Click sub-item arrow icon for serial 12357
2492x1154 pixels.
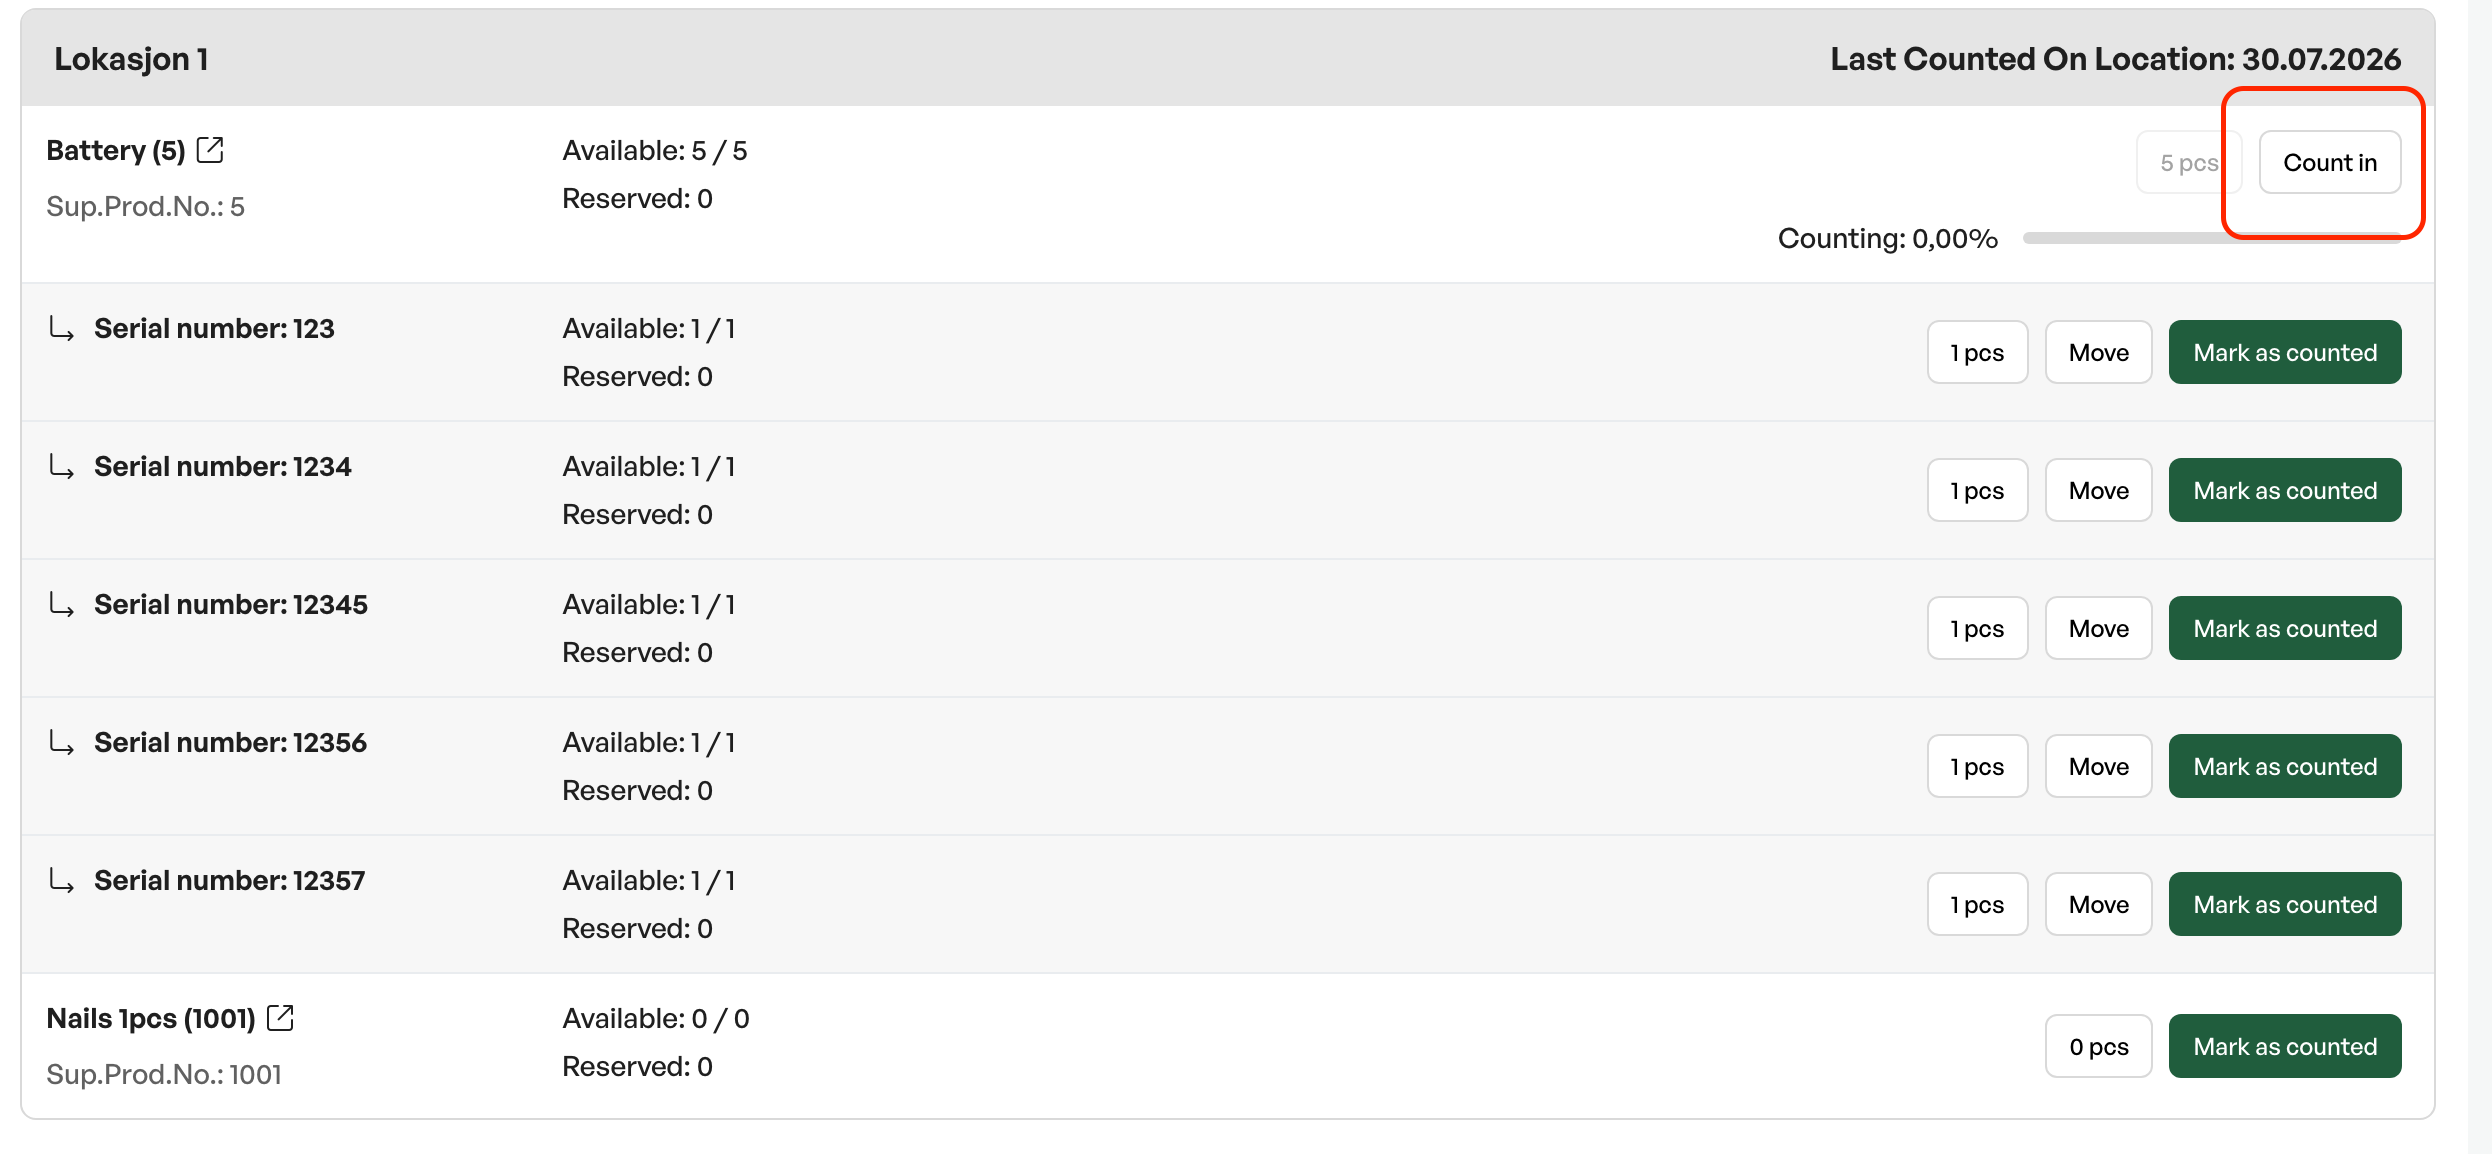62,881
